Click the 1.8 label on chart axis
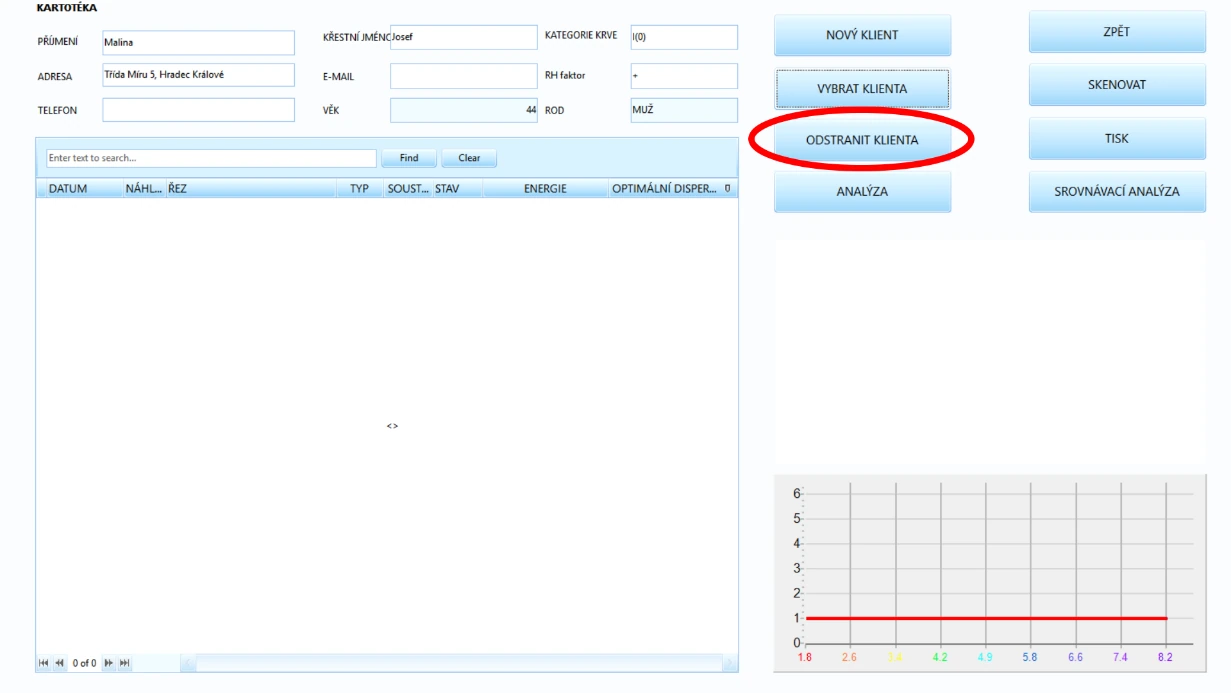Viewport: 1231px width, 693px height. click(x=805, y=657)
